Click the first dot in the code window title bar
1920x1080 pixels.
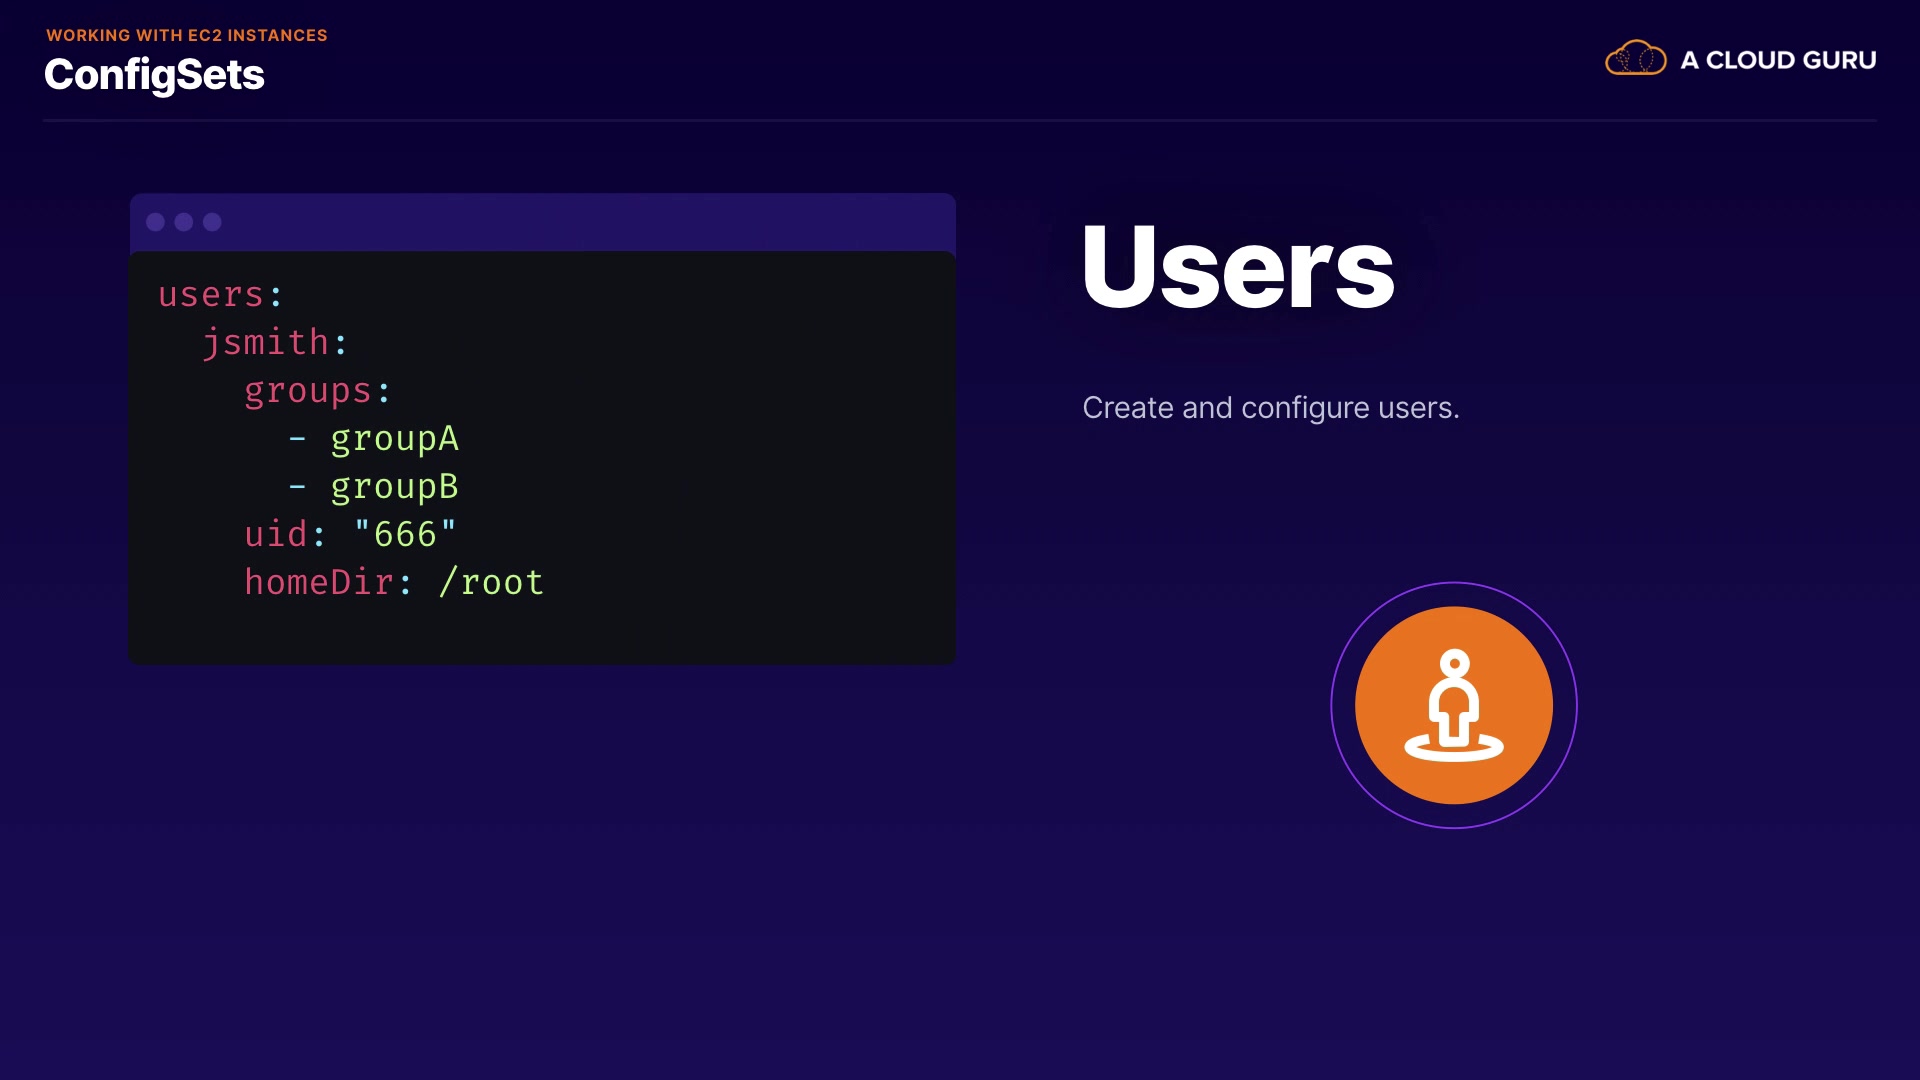[x=155, y=222]
